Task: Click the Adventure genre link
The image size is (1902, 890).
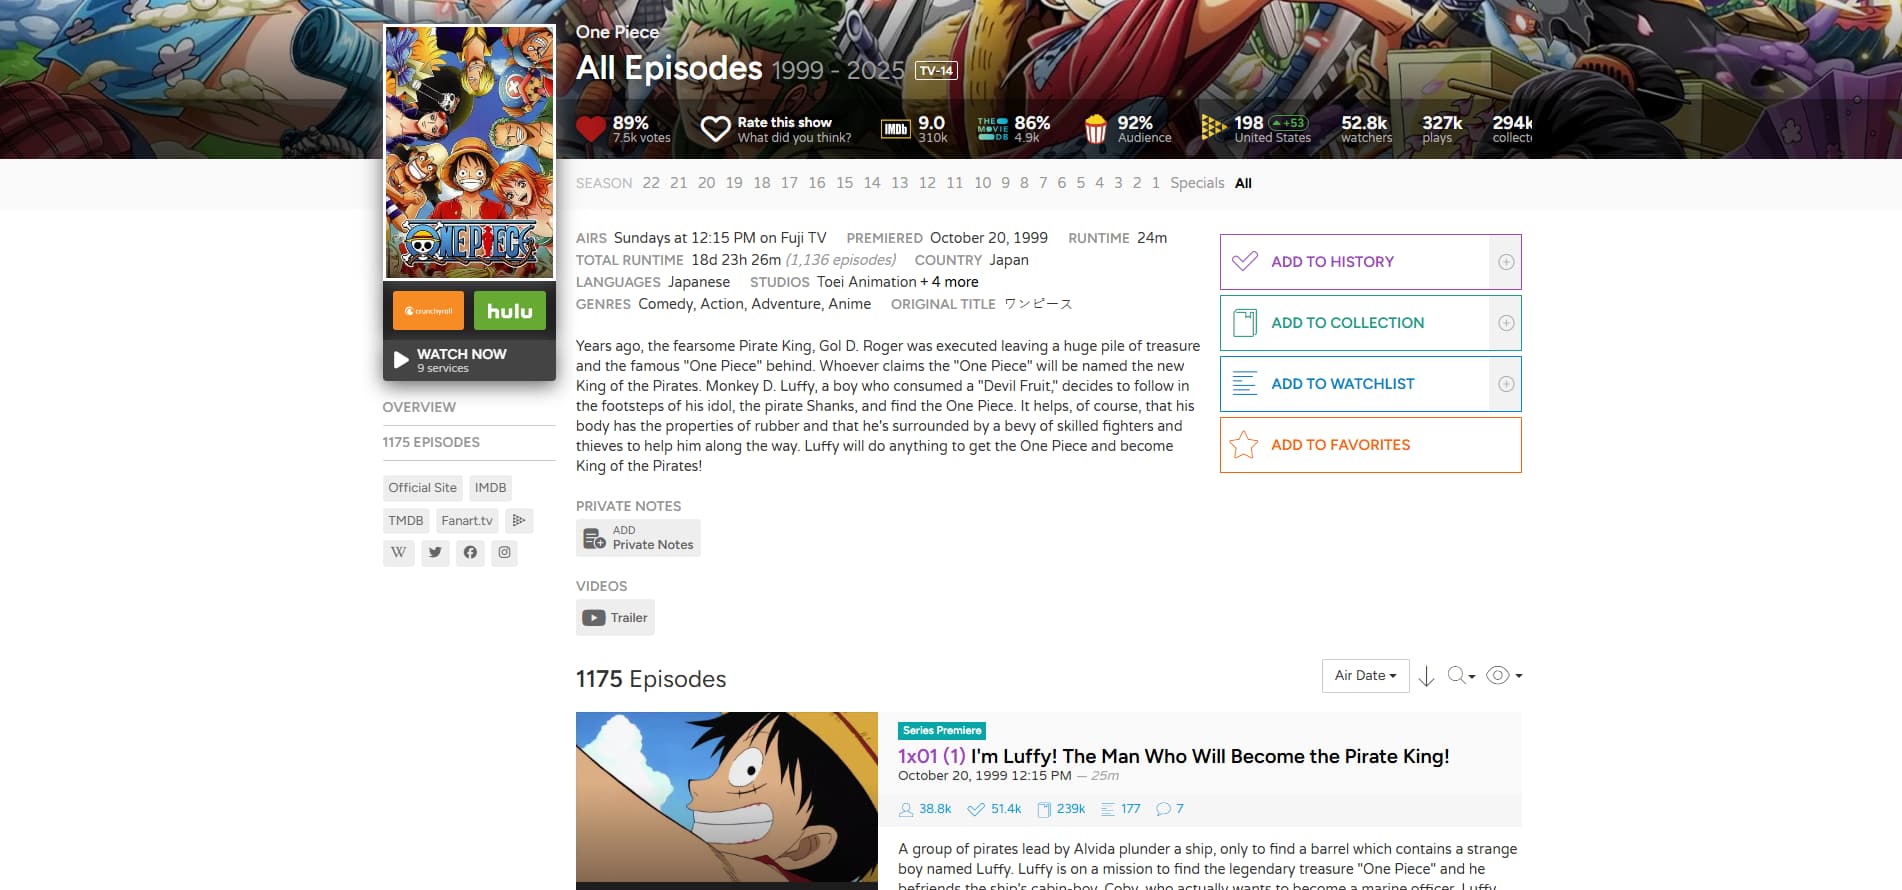Action: click(x=786, y=304)
